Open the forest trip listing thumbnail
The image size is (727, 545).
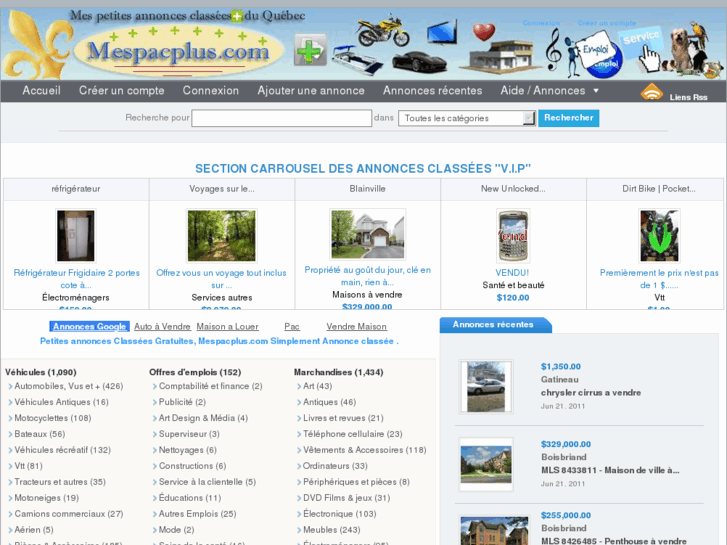click(222, 236)
